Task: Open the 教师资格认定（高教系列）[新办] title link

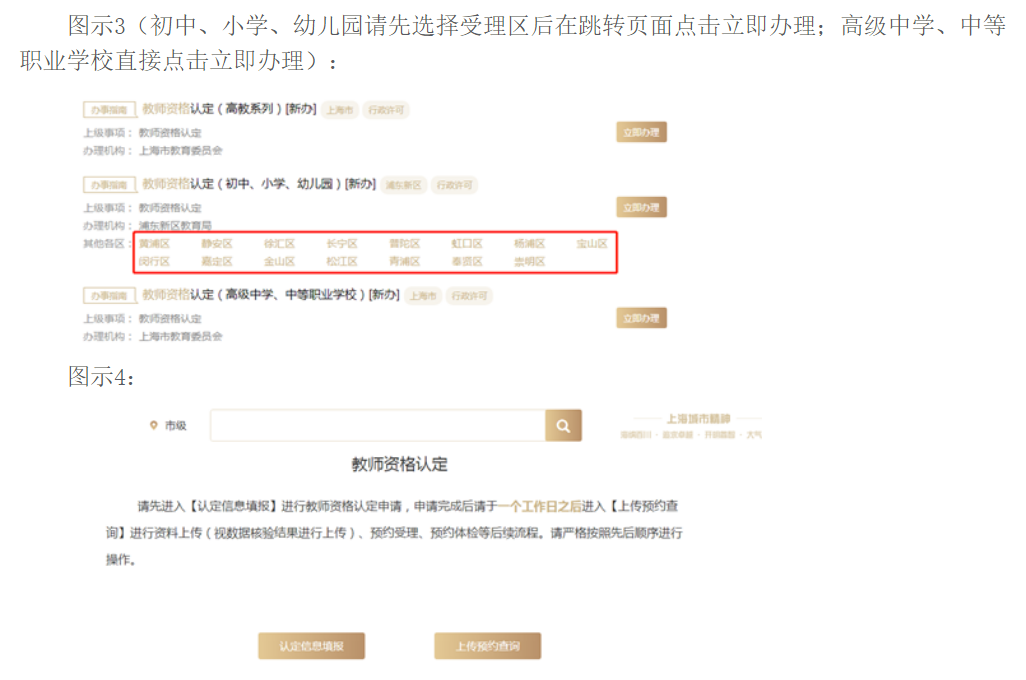Action: tap(229, 109)
